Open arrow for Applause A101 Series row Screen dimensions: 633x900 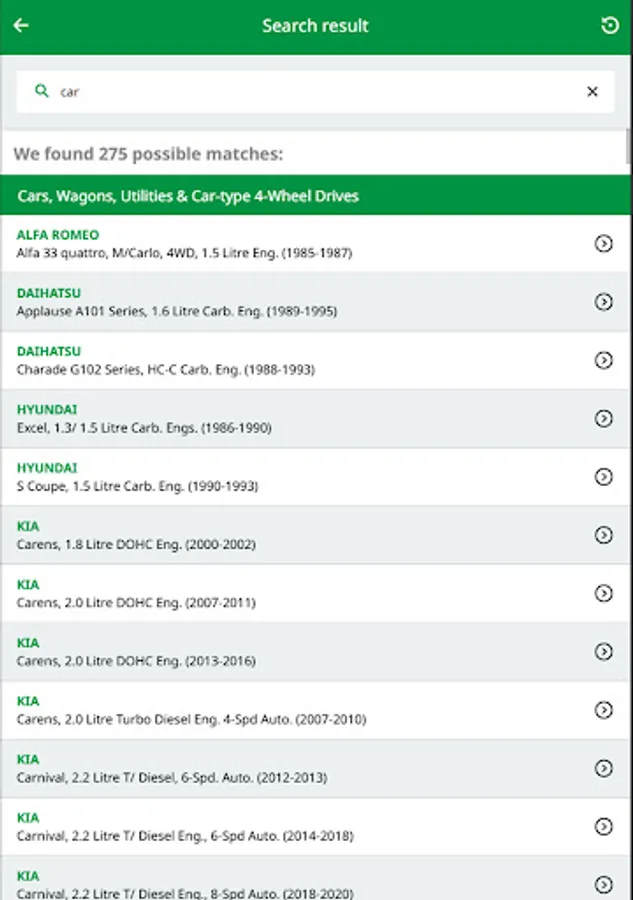click(603, 301)
